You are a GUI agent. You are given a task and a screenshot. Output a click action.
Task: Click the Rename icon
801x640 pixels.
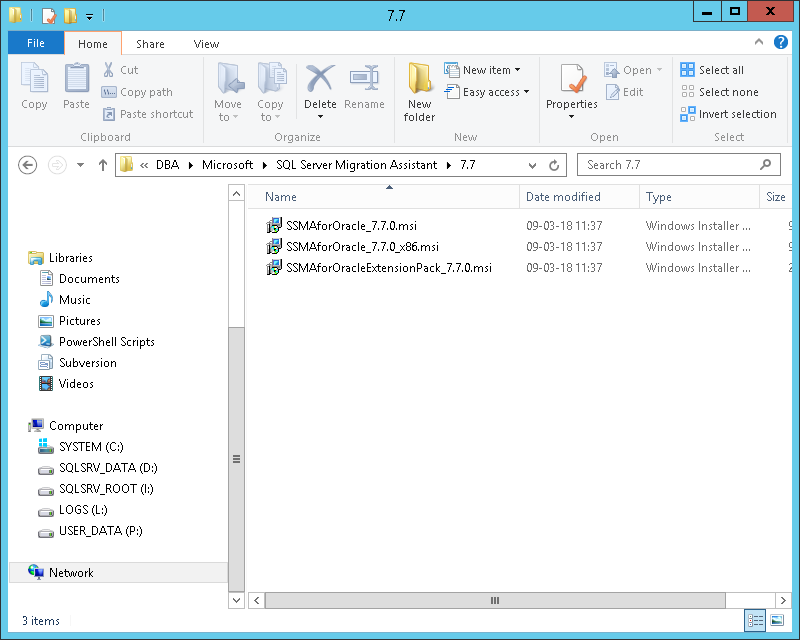click(364, 78)
